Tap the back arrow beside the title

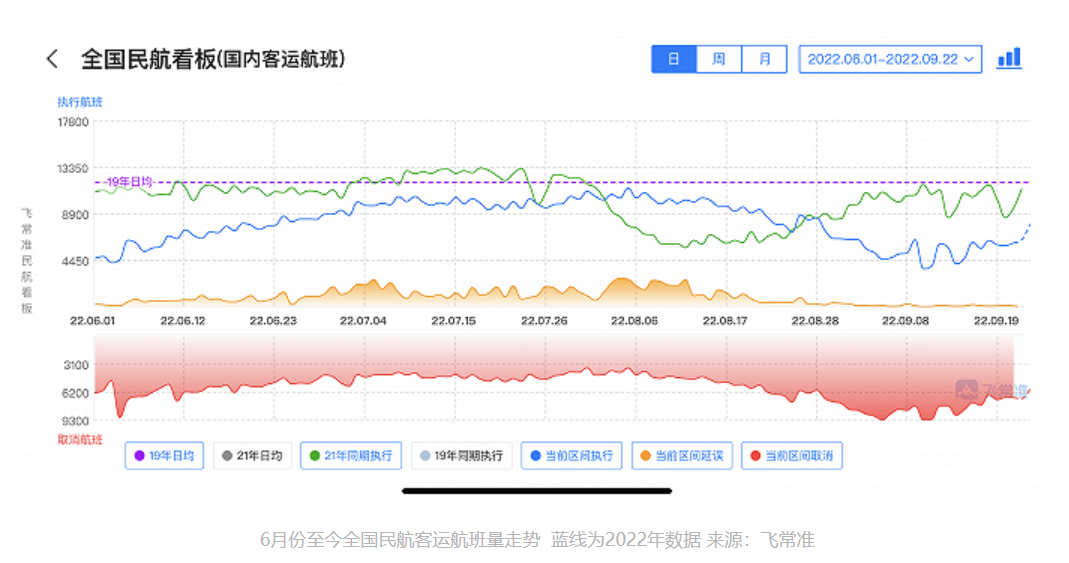point(53,59)
